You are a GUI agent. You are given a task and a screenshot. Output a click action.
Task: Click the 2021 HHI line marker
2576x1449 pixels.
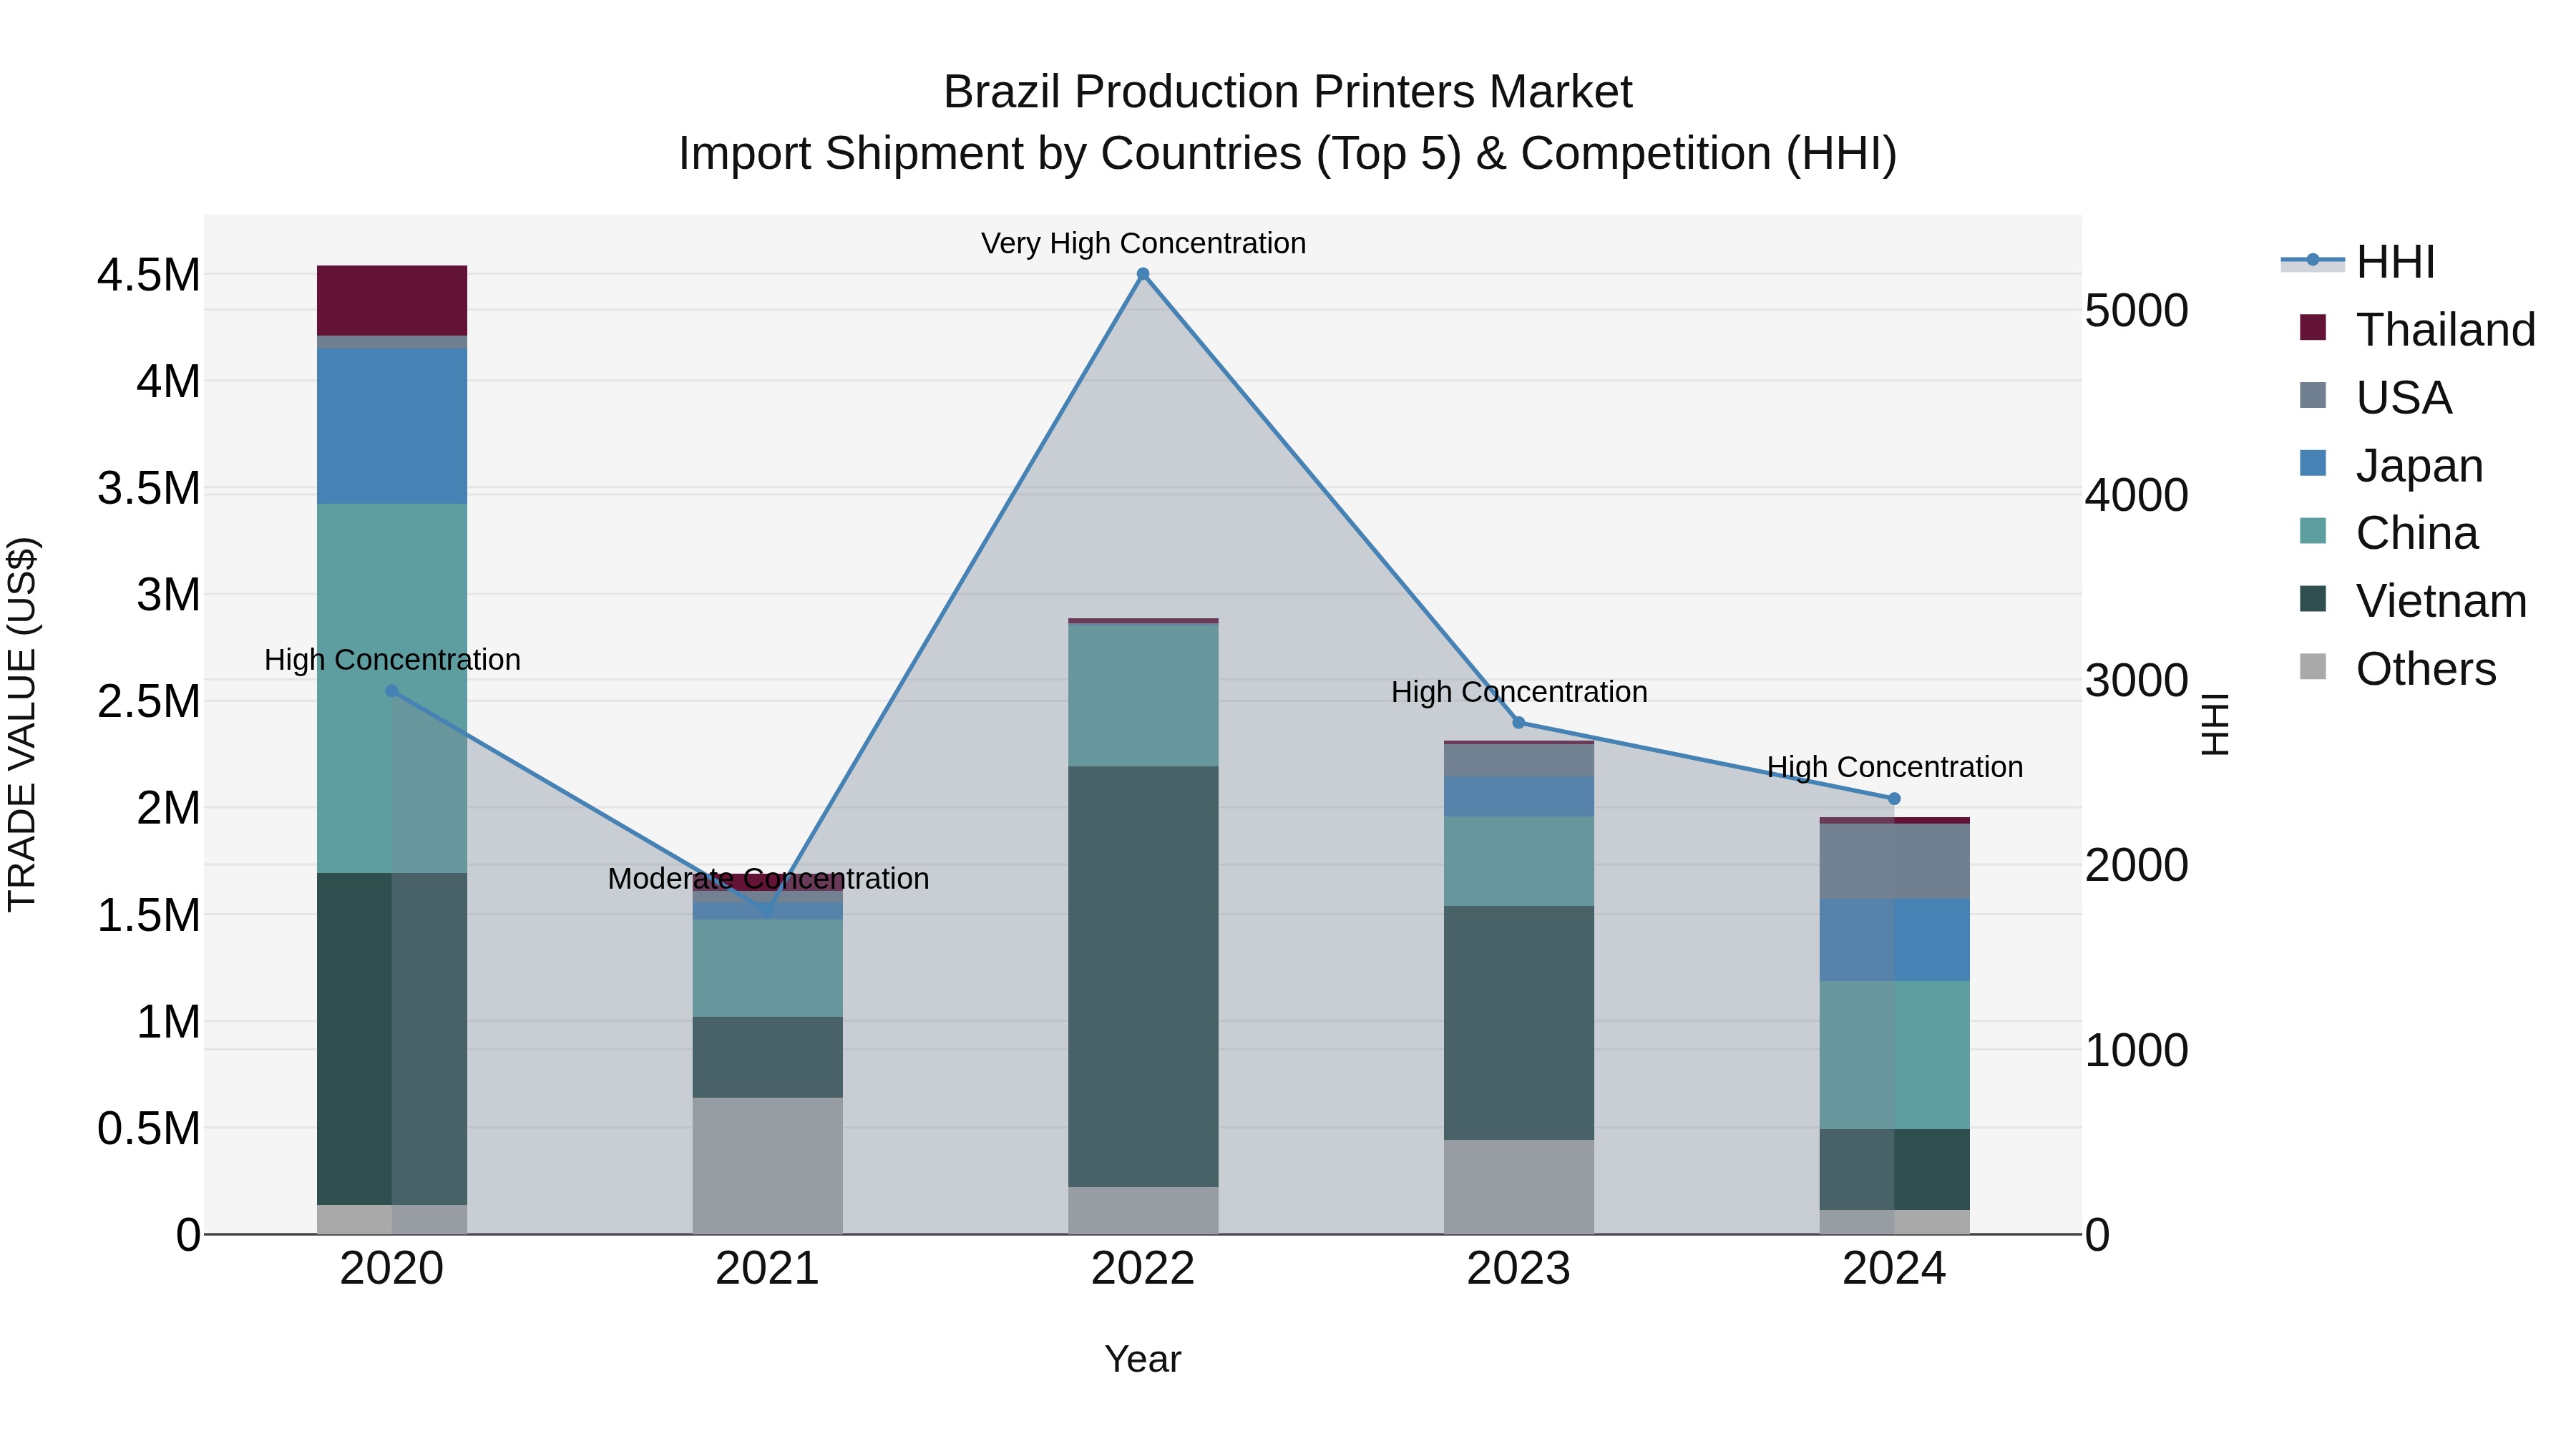coord(768,912)
